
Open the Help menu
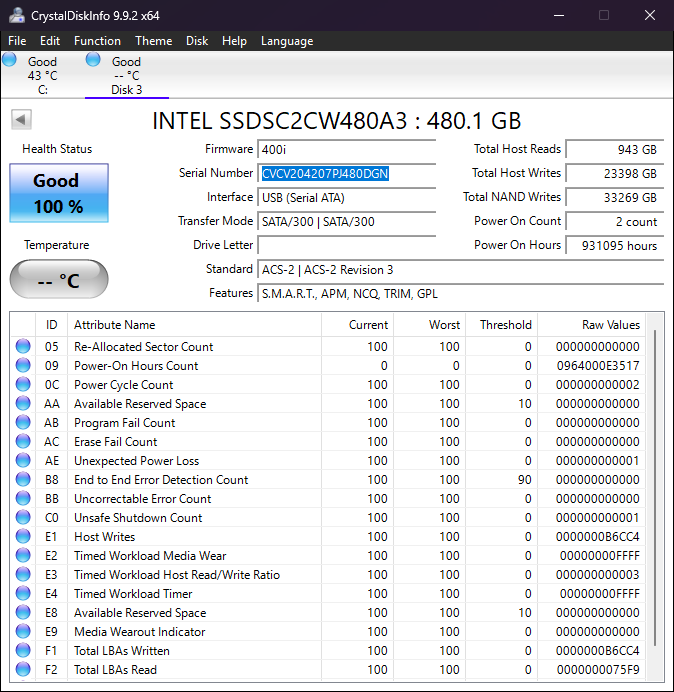(x=234, y=41)
